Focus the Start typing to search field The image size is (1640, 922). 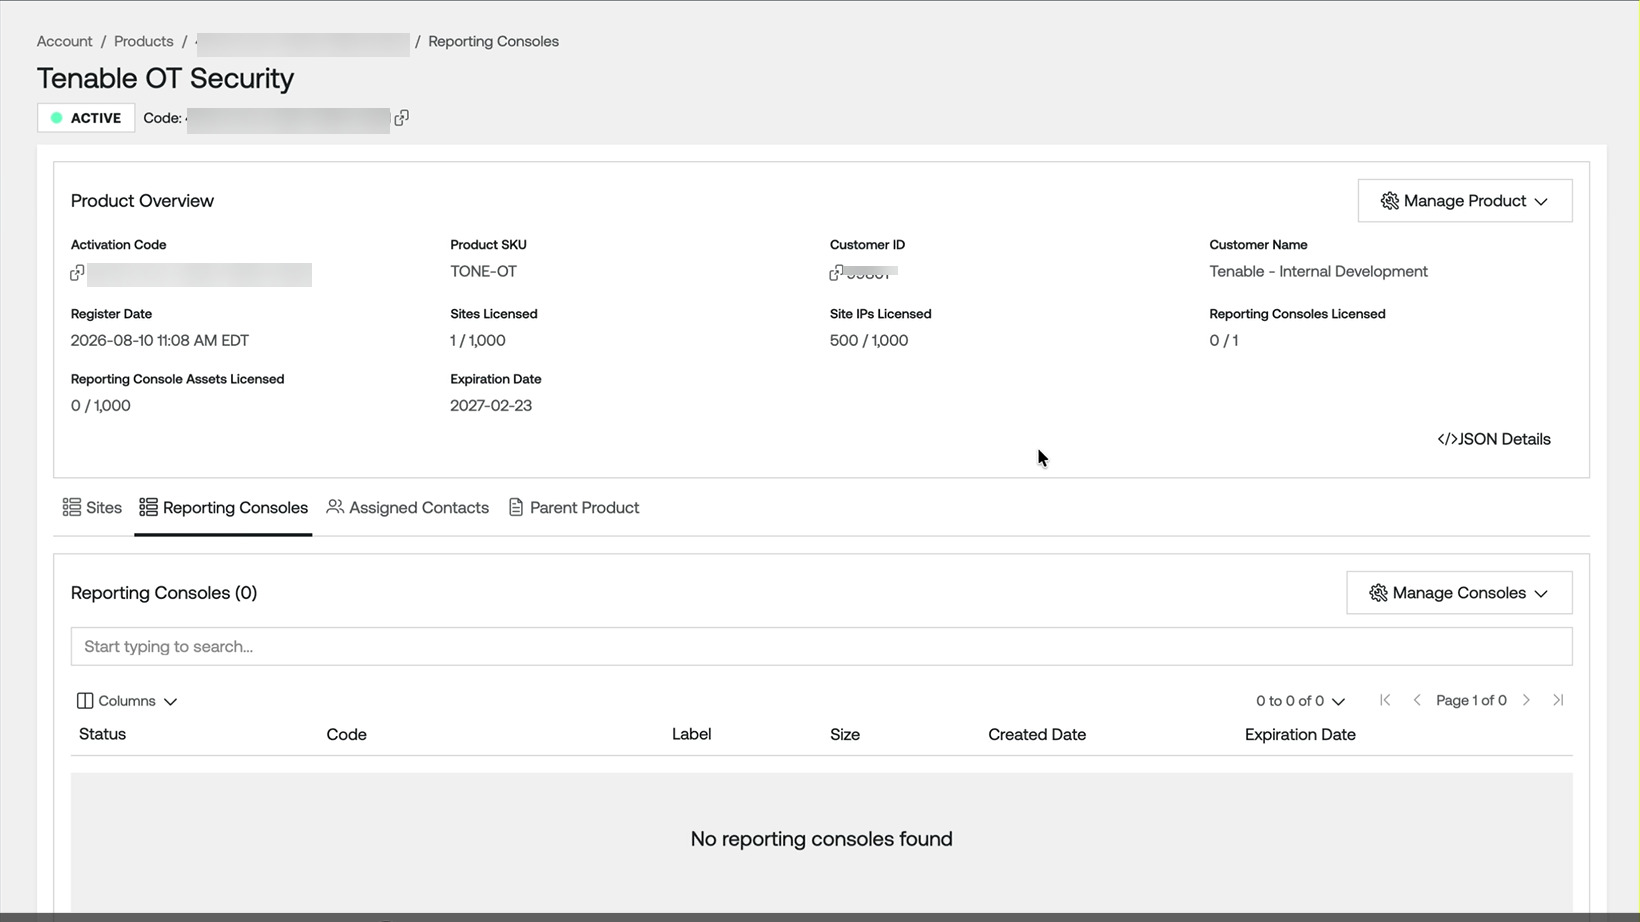pos(821,647)
